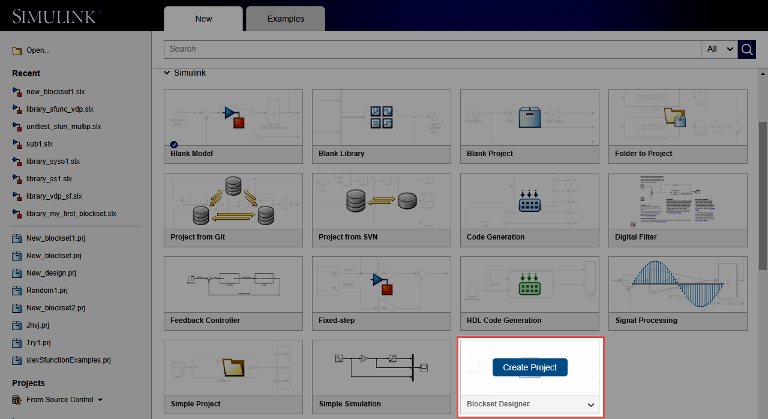Open recent project Try1.prj
The width and height of the screenshot is (768, 419).
click(38, 343)
